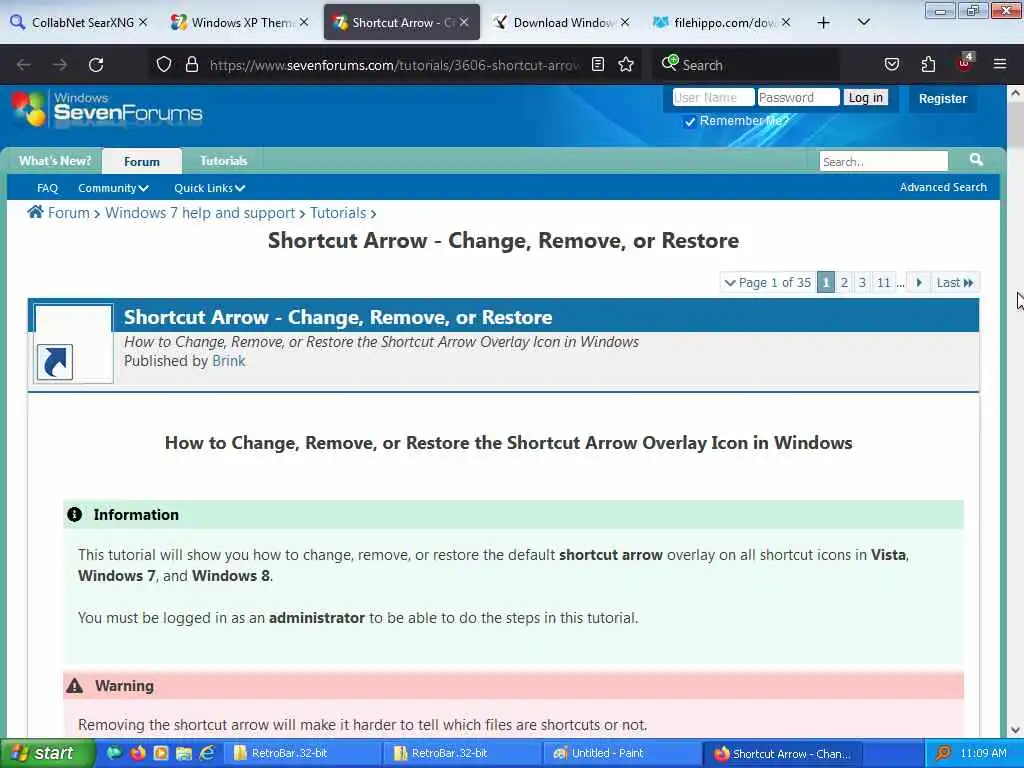Open the What's New? tab
This screenshot has width=1024, height=768.
pos(55,161)
